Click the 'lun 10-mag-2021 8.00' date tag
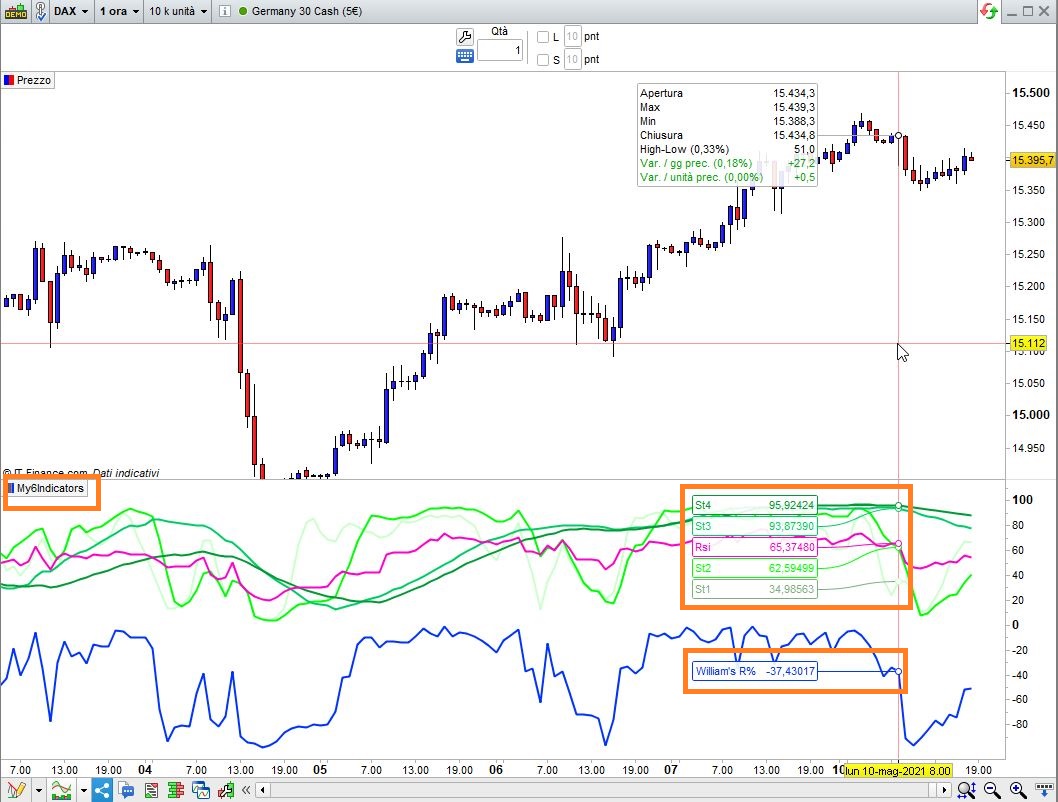This screenshot has width=1058, height=802. tap(898, 770)
